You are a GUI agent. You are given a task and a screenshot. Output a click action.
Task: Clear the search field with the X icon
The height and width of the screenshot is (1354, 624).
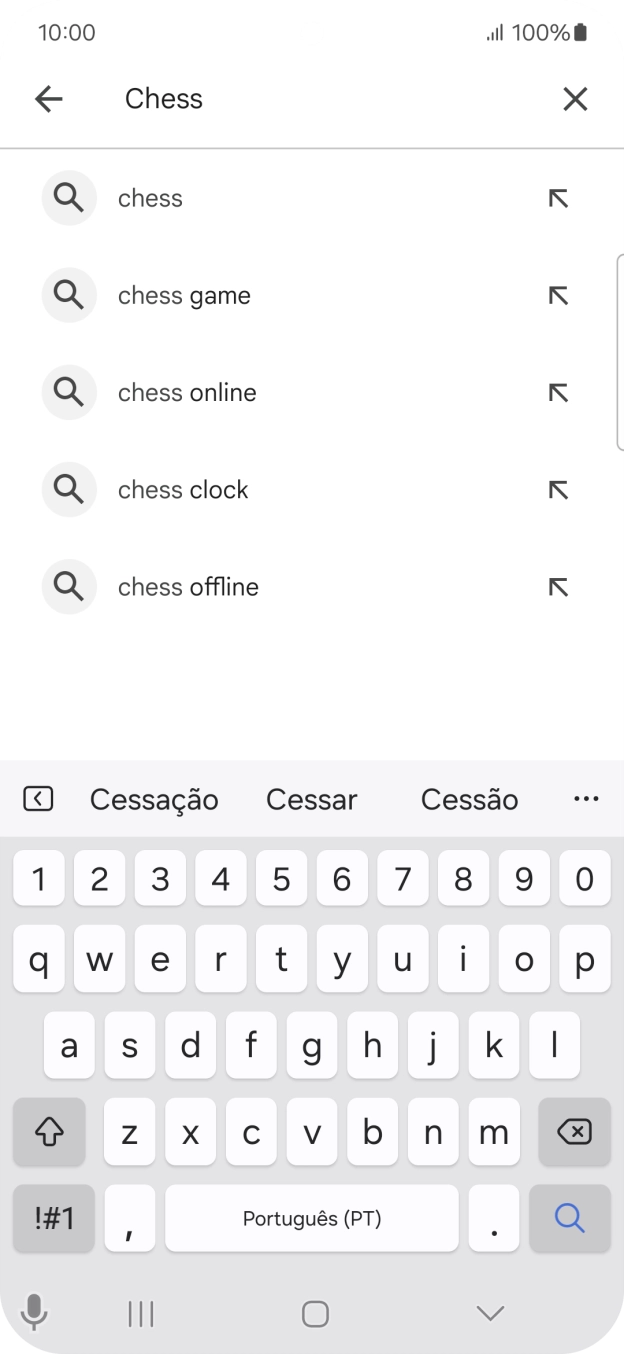(576, 98)
